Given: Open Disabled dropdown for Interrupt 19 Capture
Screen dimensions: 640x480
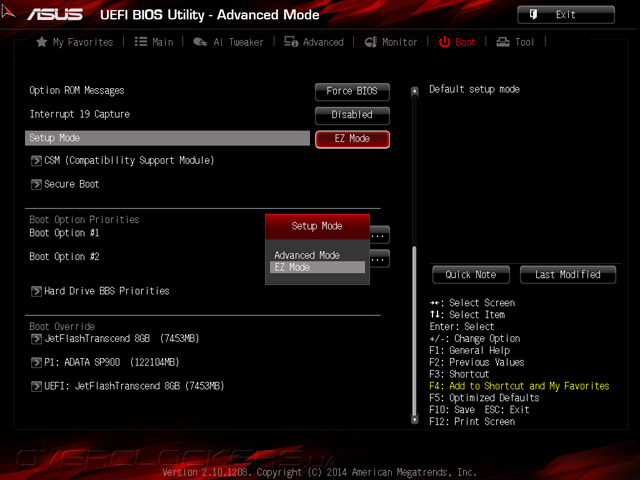Looking at the screenshot, I should (352, 115).
